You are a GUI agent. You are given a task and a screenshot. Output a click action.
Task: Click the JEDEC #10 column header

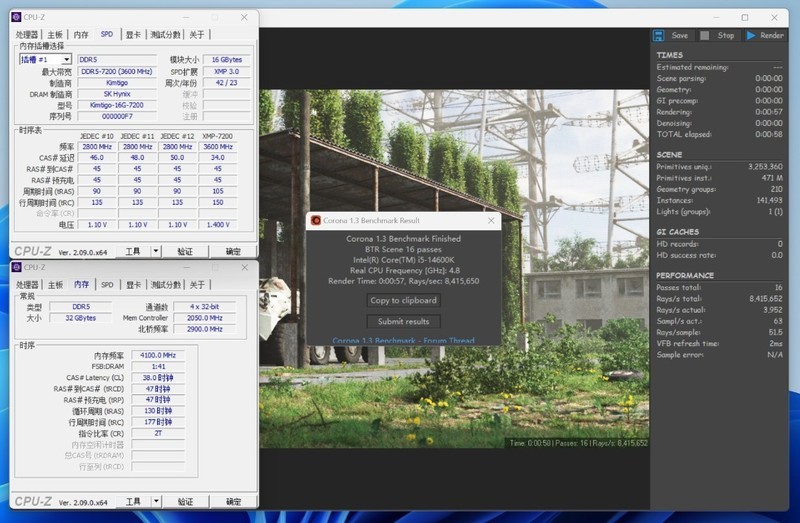(x=96, y=136)
